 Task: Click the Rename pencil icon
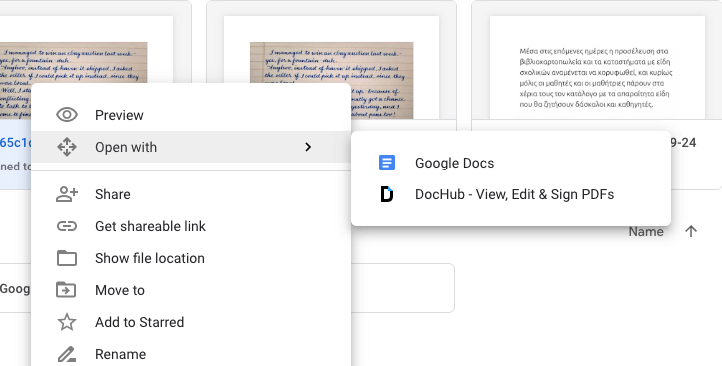[67, 354]
